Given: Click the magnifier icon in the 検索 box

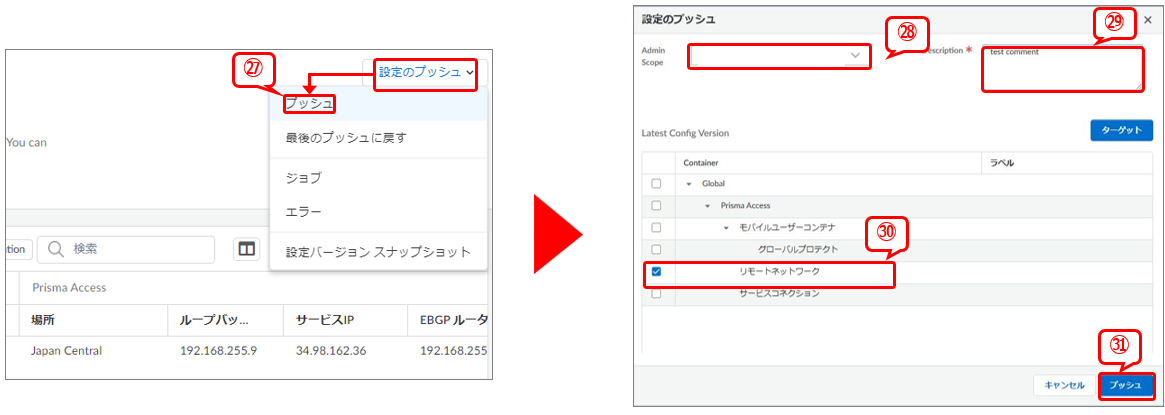Looking at the screenshot, I should tap(56, 249).
